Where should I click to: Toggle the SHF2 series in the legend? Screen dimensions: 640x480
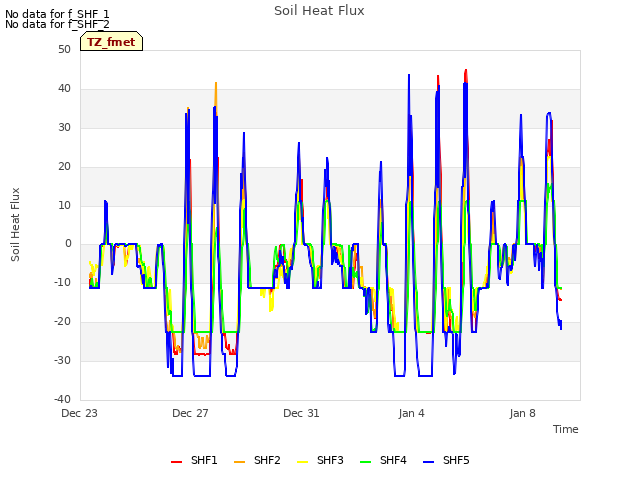[x=258, y=460]
